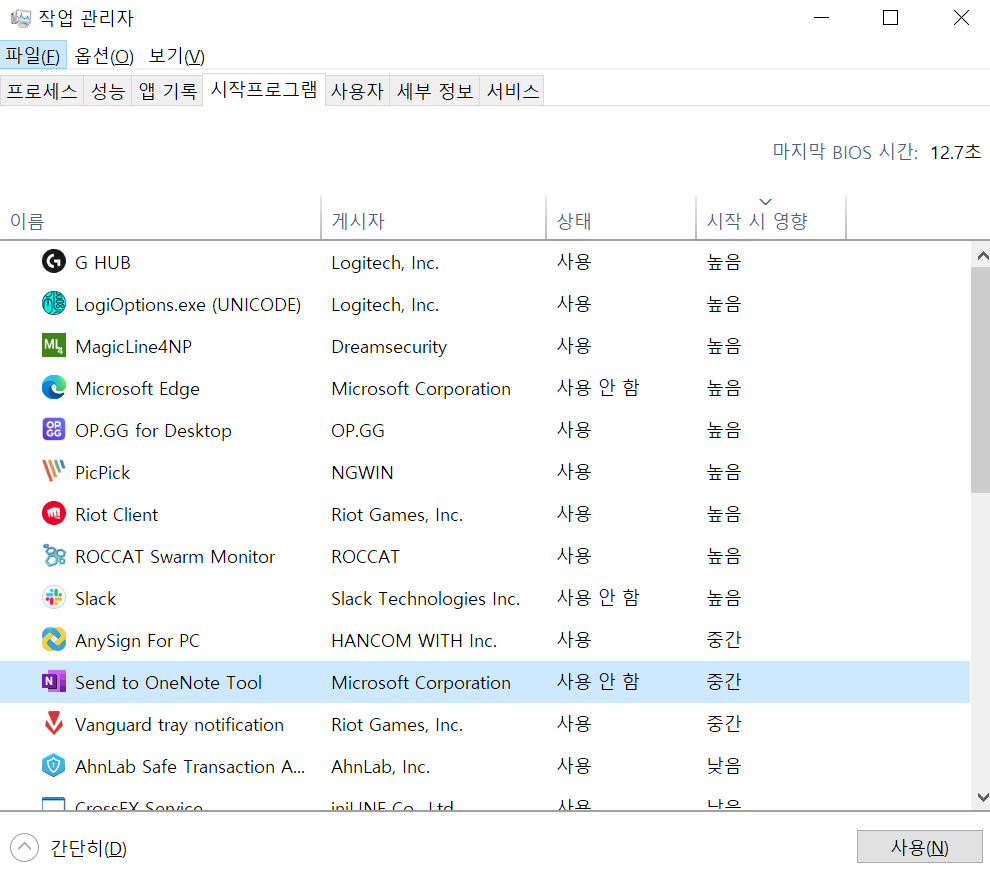990x879 pixels.
Task: Select the MagicLine4NP name text
Action: pyautogui.click(x=133, y=347)
